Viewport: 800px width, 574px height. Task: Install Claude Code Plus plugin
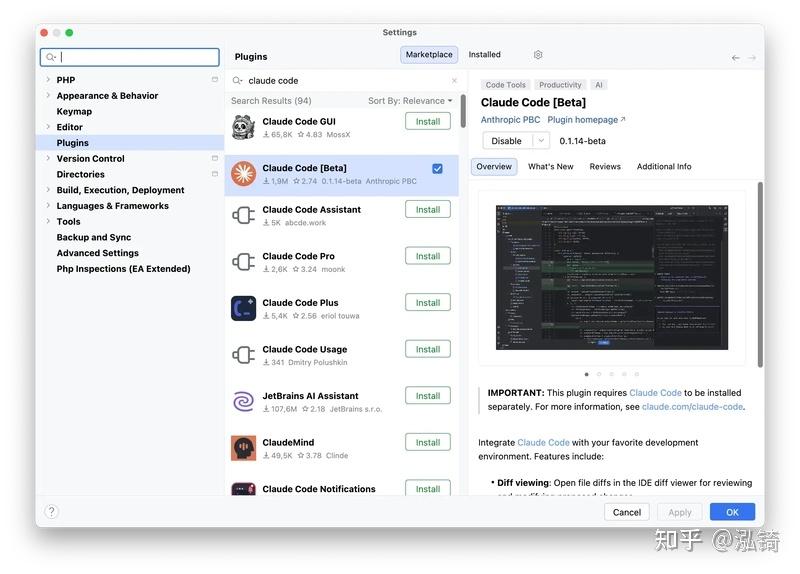[x=428, y=303]
